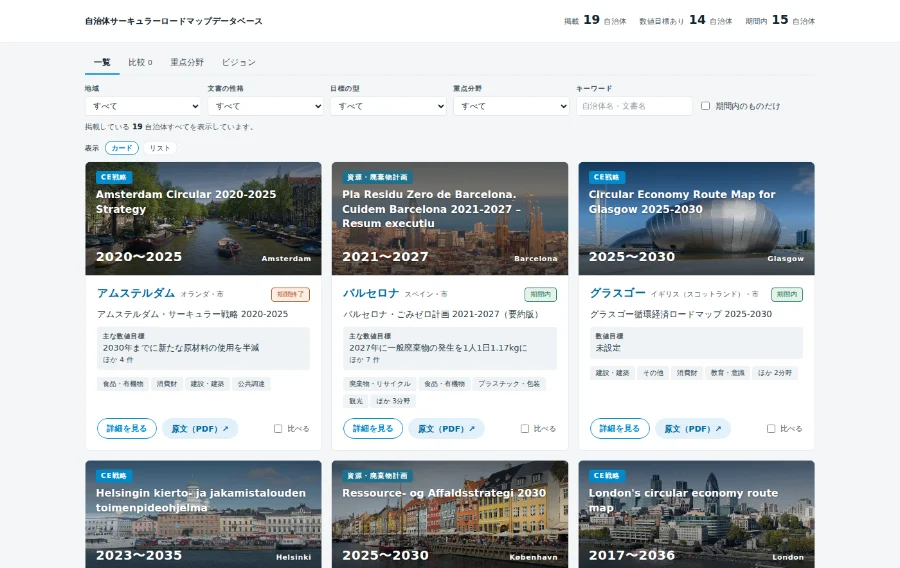The height and width of the screenshot is (568, 900).
Task: Click the 期間内 badge on グラスゴー card
Action: point(787,294)
